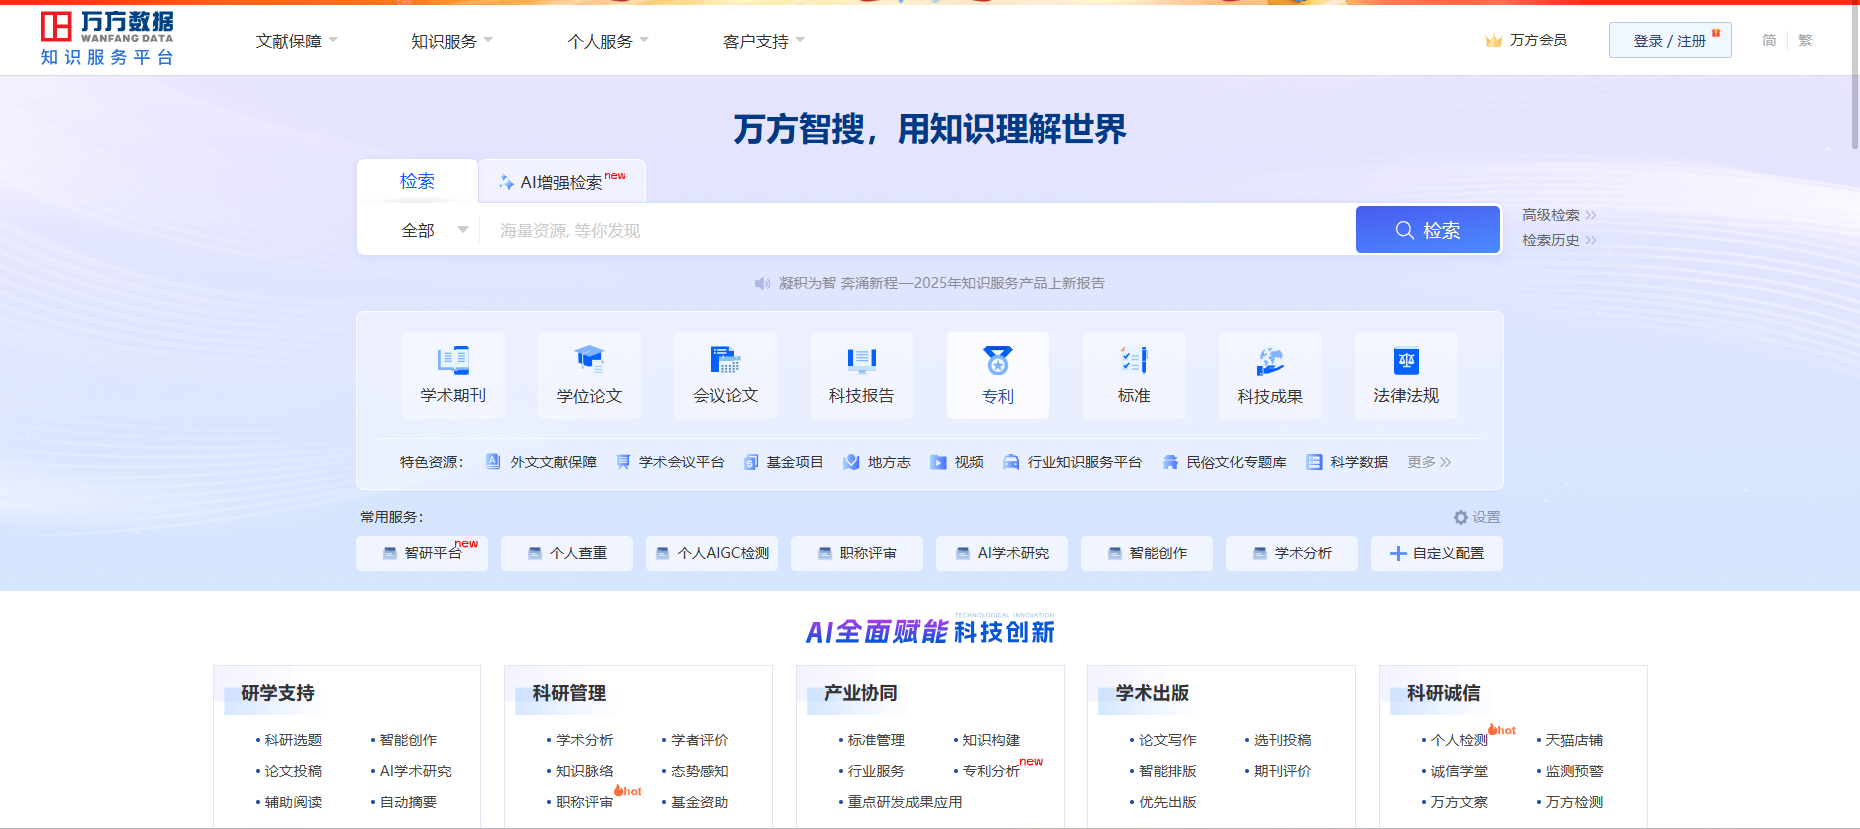Image resolution: width=1860 pixels, height=829 pixels.
Task: Expand the 知识服务 menu
Action: coord(452,41)
